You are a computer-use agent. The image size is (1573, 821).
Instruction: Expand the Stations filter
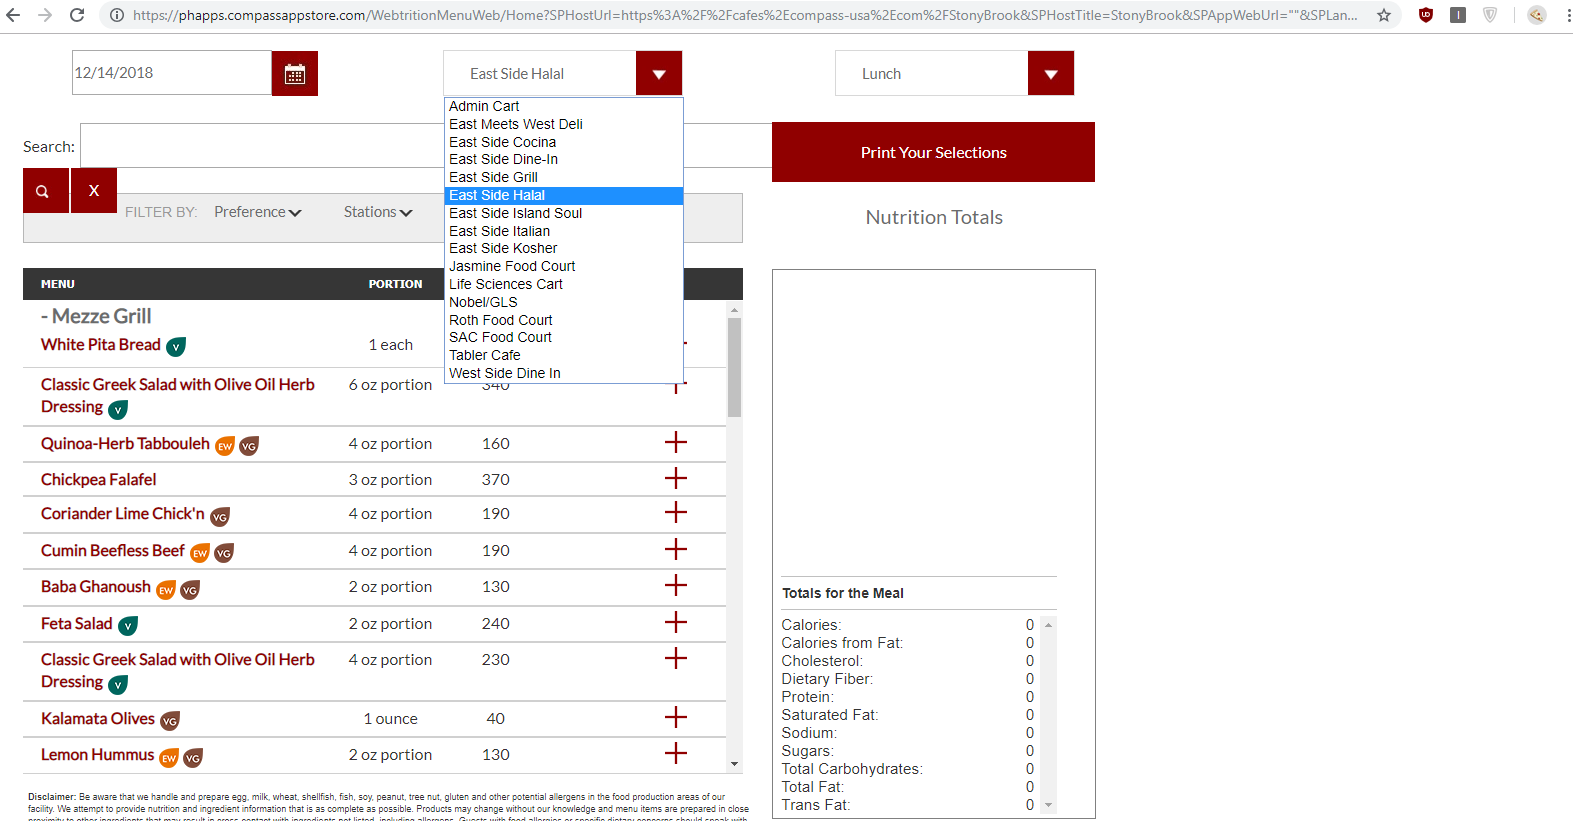[378, 212]
